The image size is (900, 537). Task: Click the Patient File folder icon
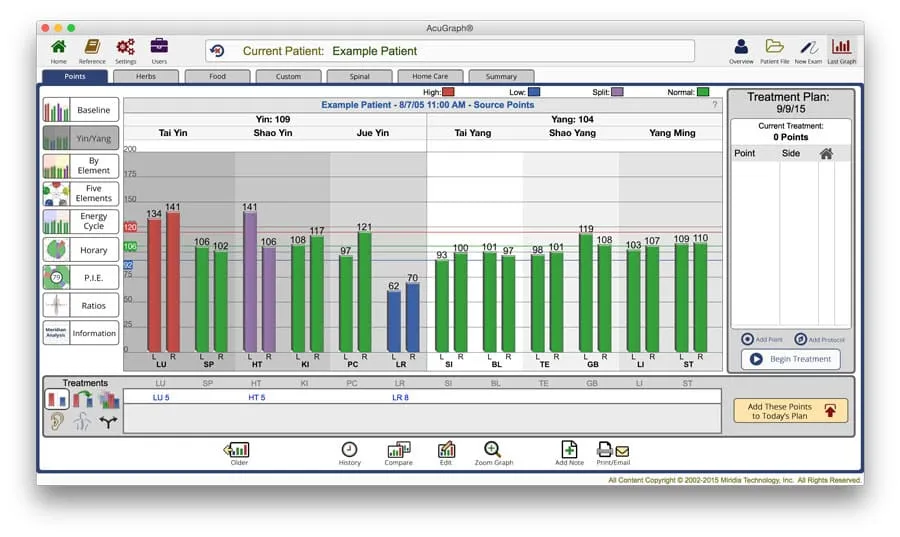point(774,49)
